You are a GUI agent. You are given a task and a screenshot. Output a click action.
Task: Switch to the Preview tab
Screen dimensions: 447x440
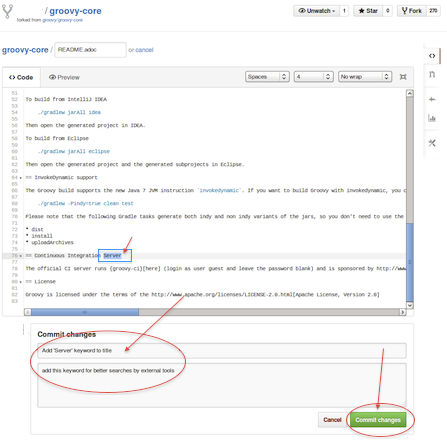(64, 77)
